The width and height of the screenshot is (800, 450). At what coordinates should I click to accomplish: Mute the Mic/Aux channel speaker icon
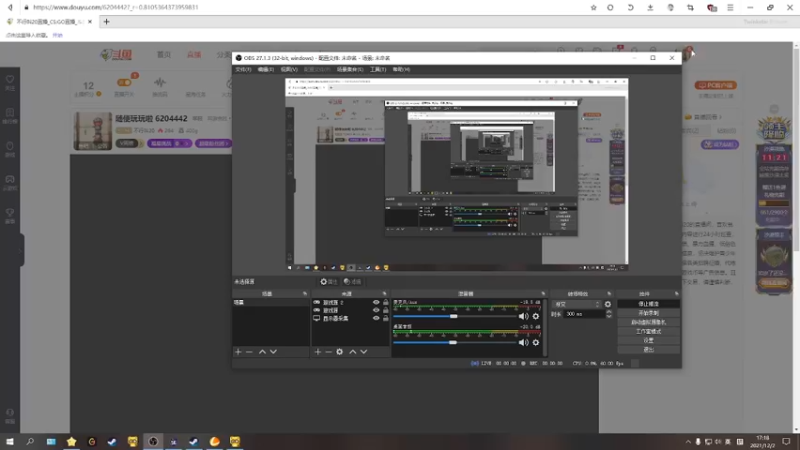pos(523,316)
